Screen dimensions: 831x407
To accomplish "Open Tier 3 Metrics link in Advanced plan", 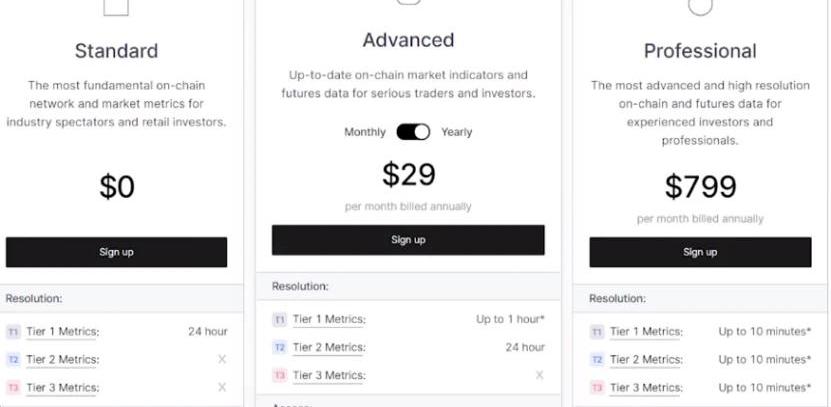I will pos(329,376).
